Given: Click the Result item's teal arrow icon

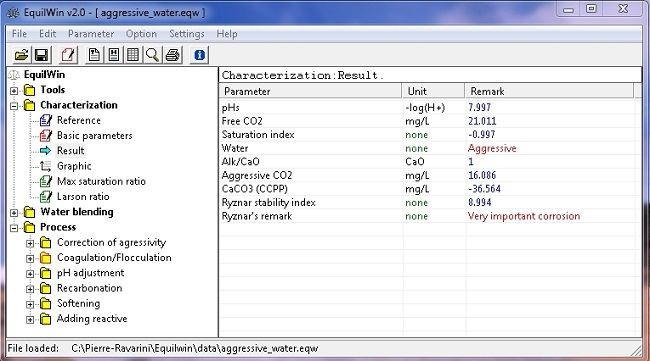Looking at the screenshot, I should click(x=46, y=151).
